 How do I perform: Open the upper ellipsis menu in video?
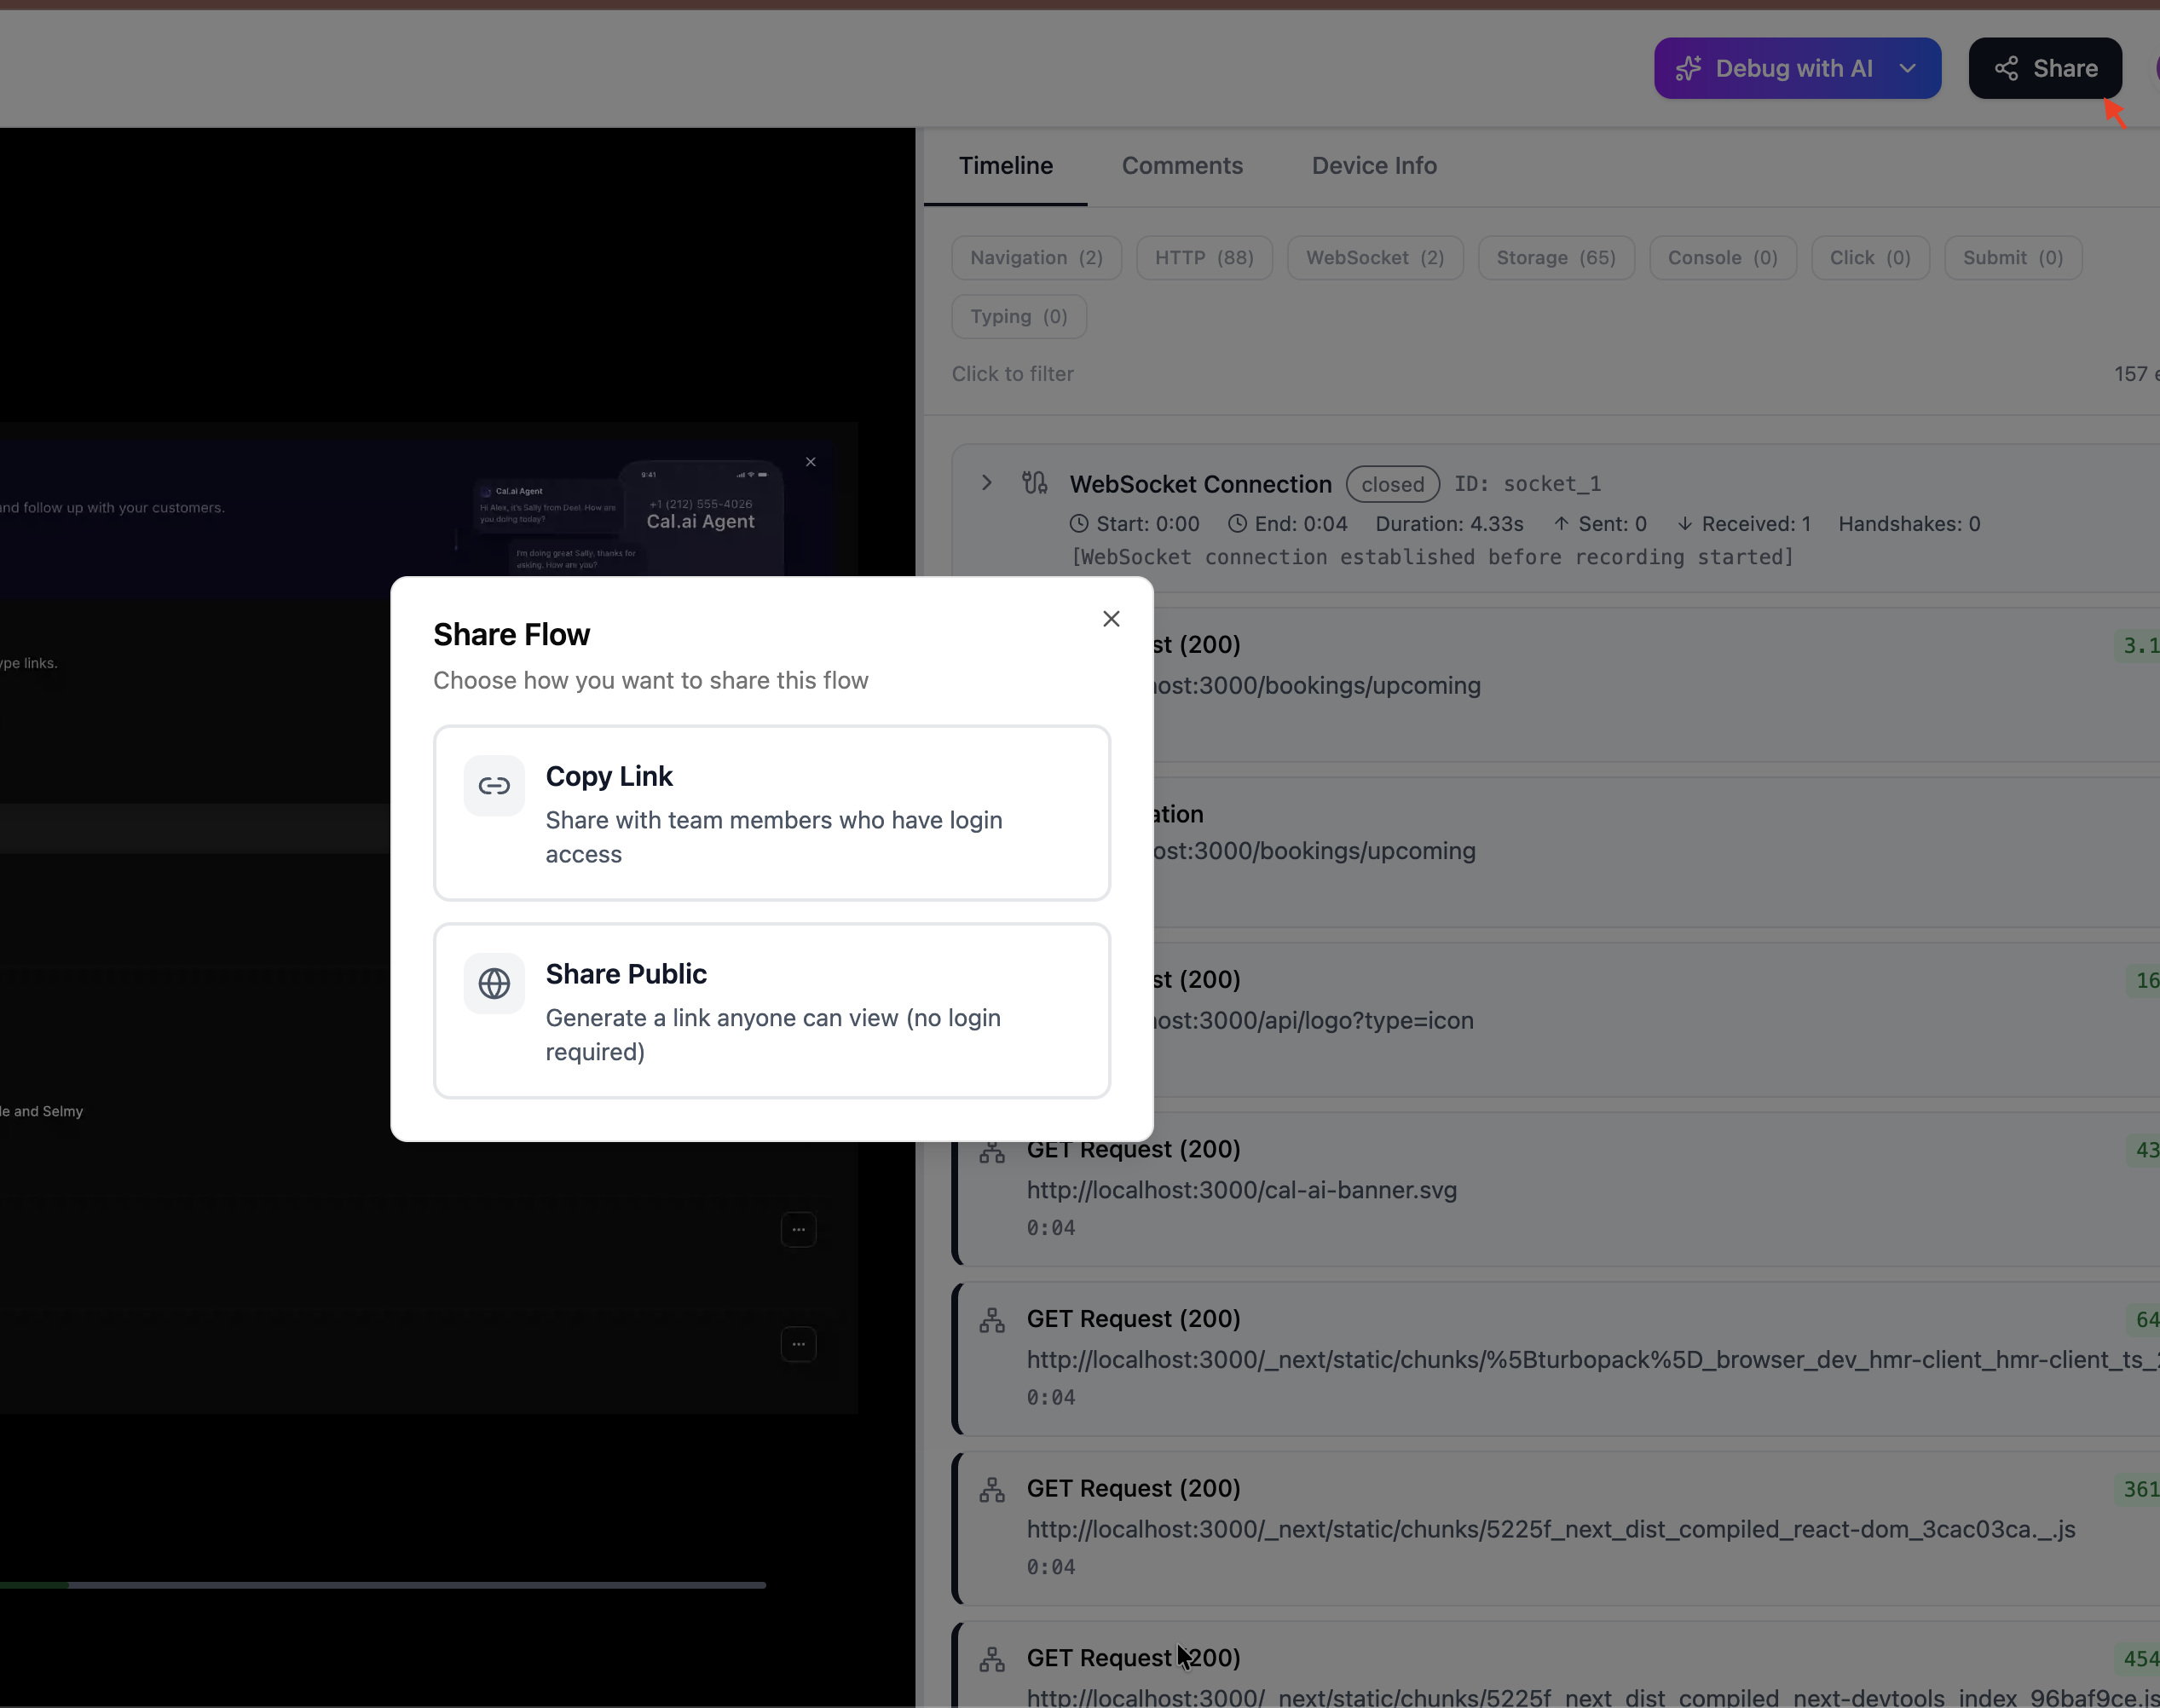[x=798, y=1229]
